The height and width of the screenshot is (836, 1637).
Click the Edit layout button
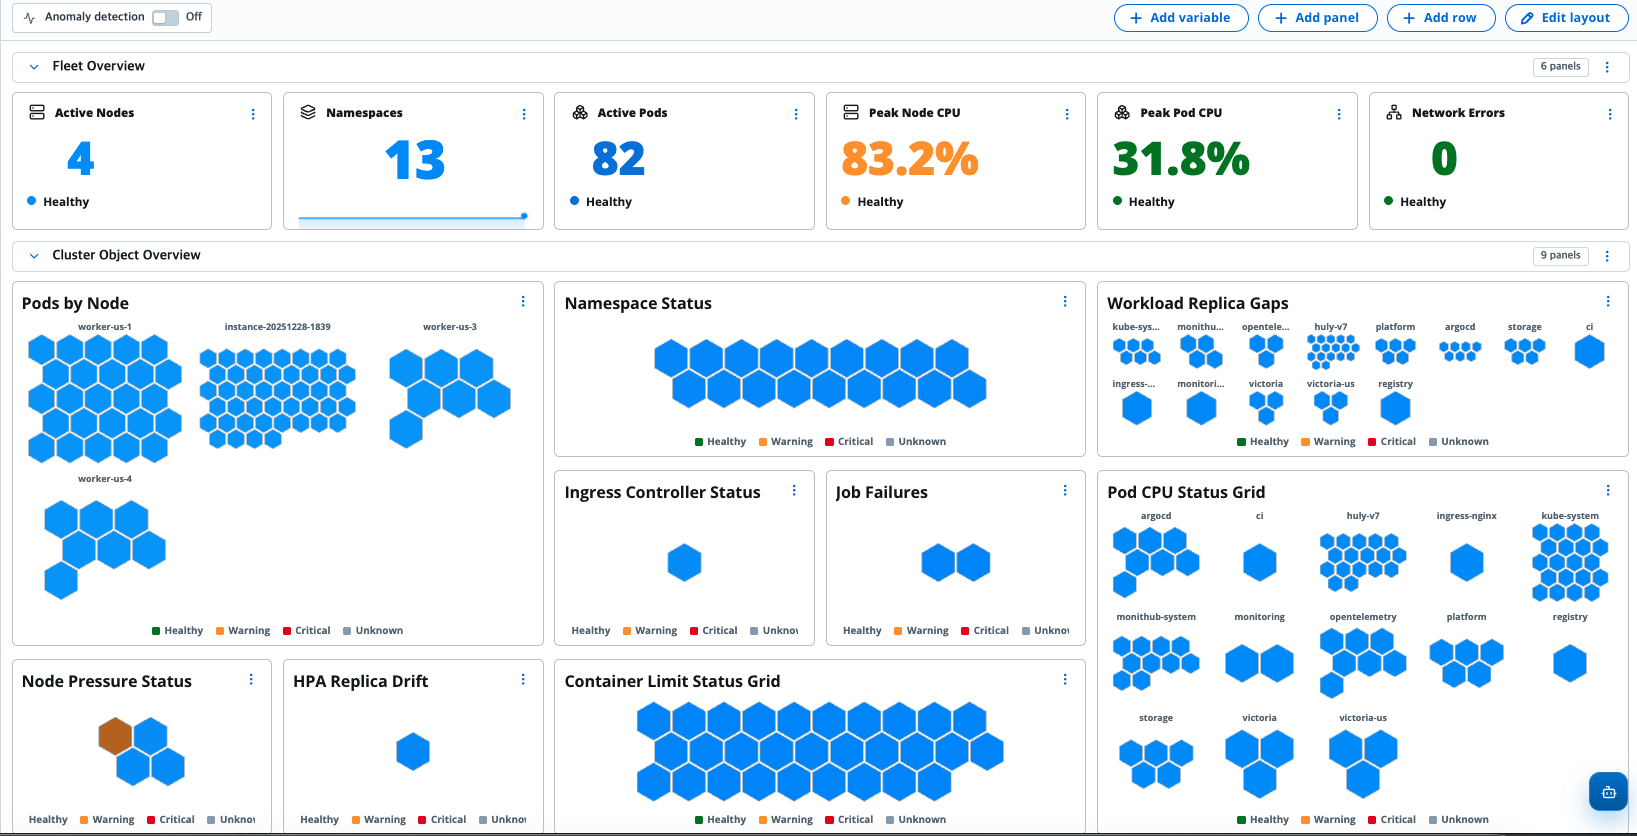(1566, 18)
